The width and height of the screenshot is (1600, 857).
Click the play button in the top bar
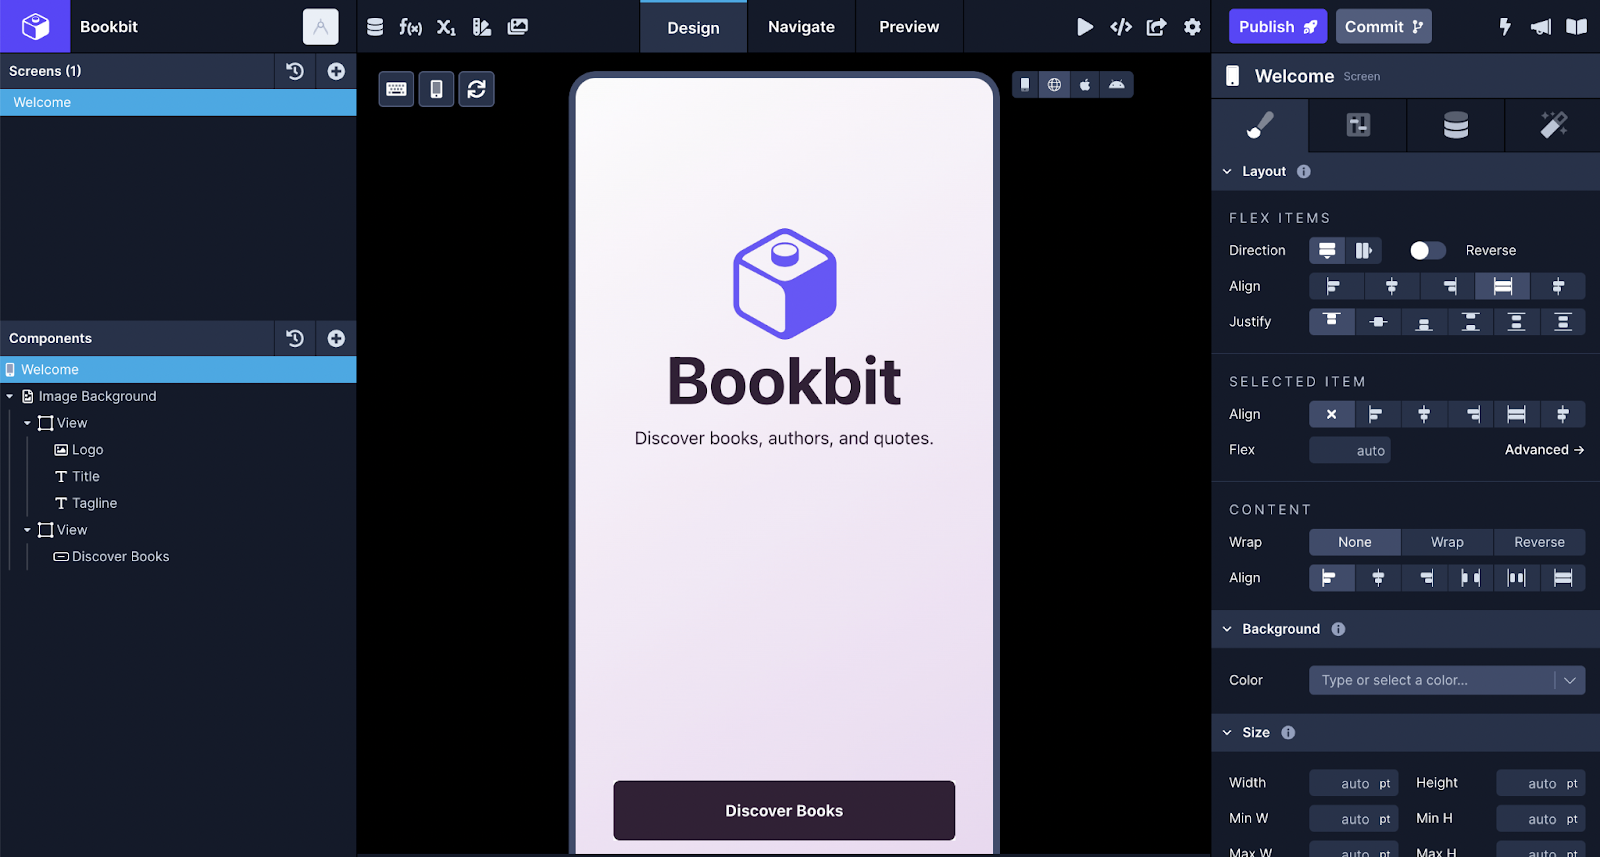pyautogui.click(x=1084, y=27)
